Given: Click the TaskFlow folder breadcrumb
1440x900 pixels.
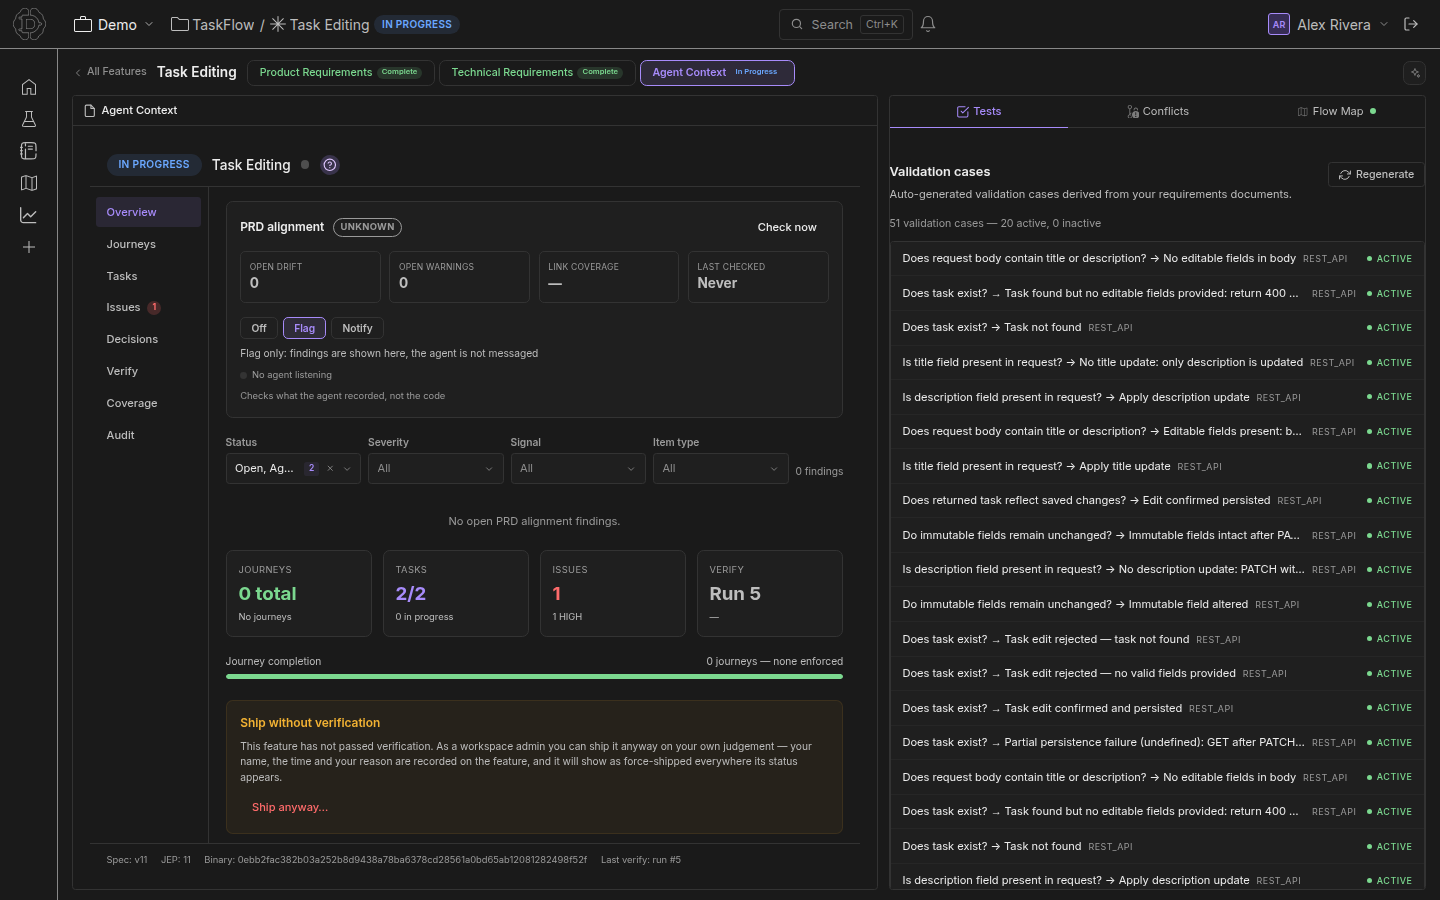Looking at the screenshot, I should (x=213, y=24).
